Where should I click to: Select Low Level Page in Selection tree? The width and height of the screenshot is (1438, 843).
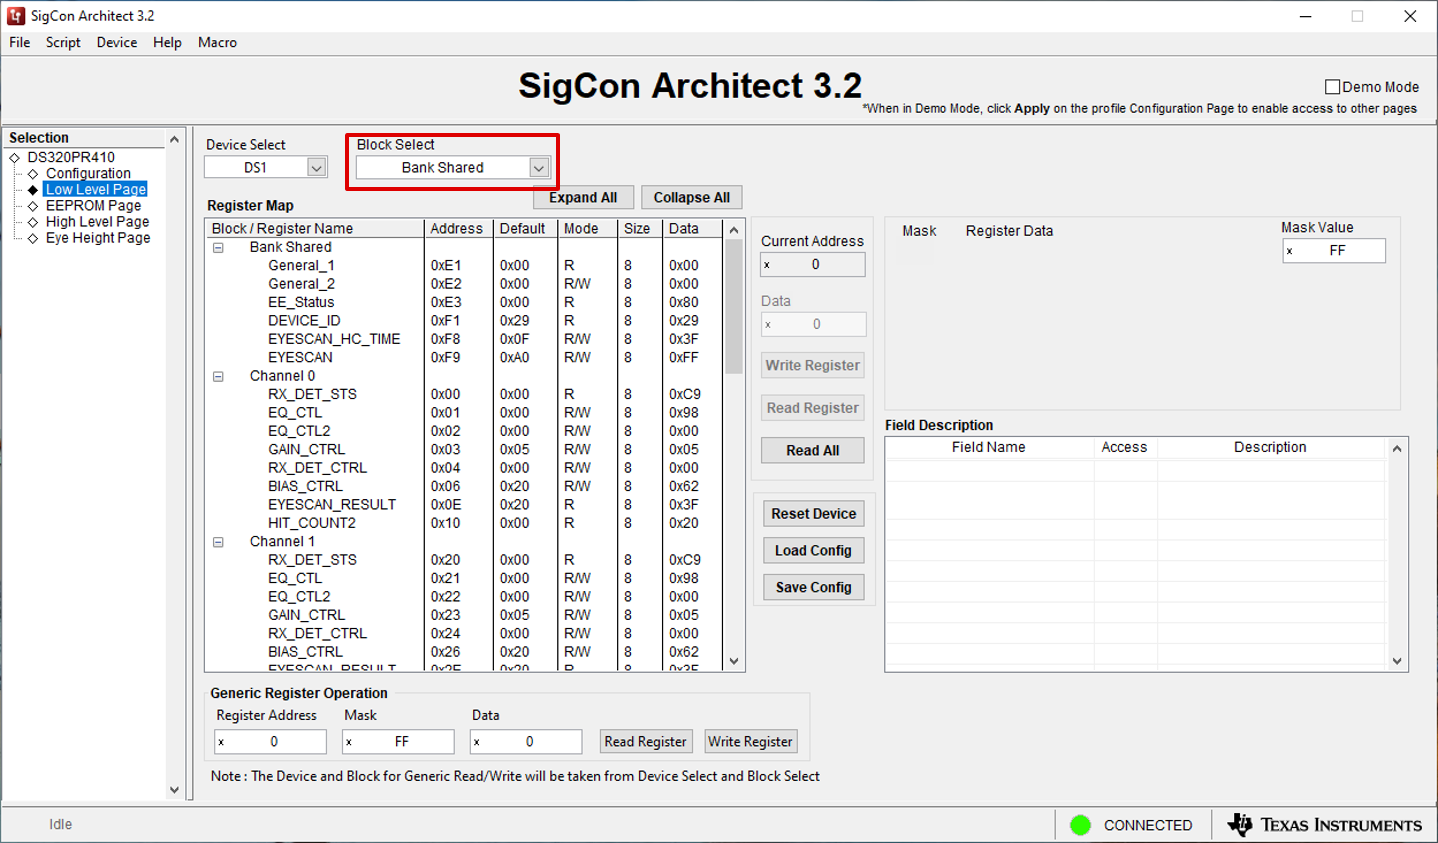click(96, 189)
